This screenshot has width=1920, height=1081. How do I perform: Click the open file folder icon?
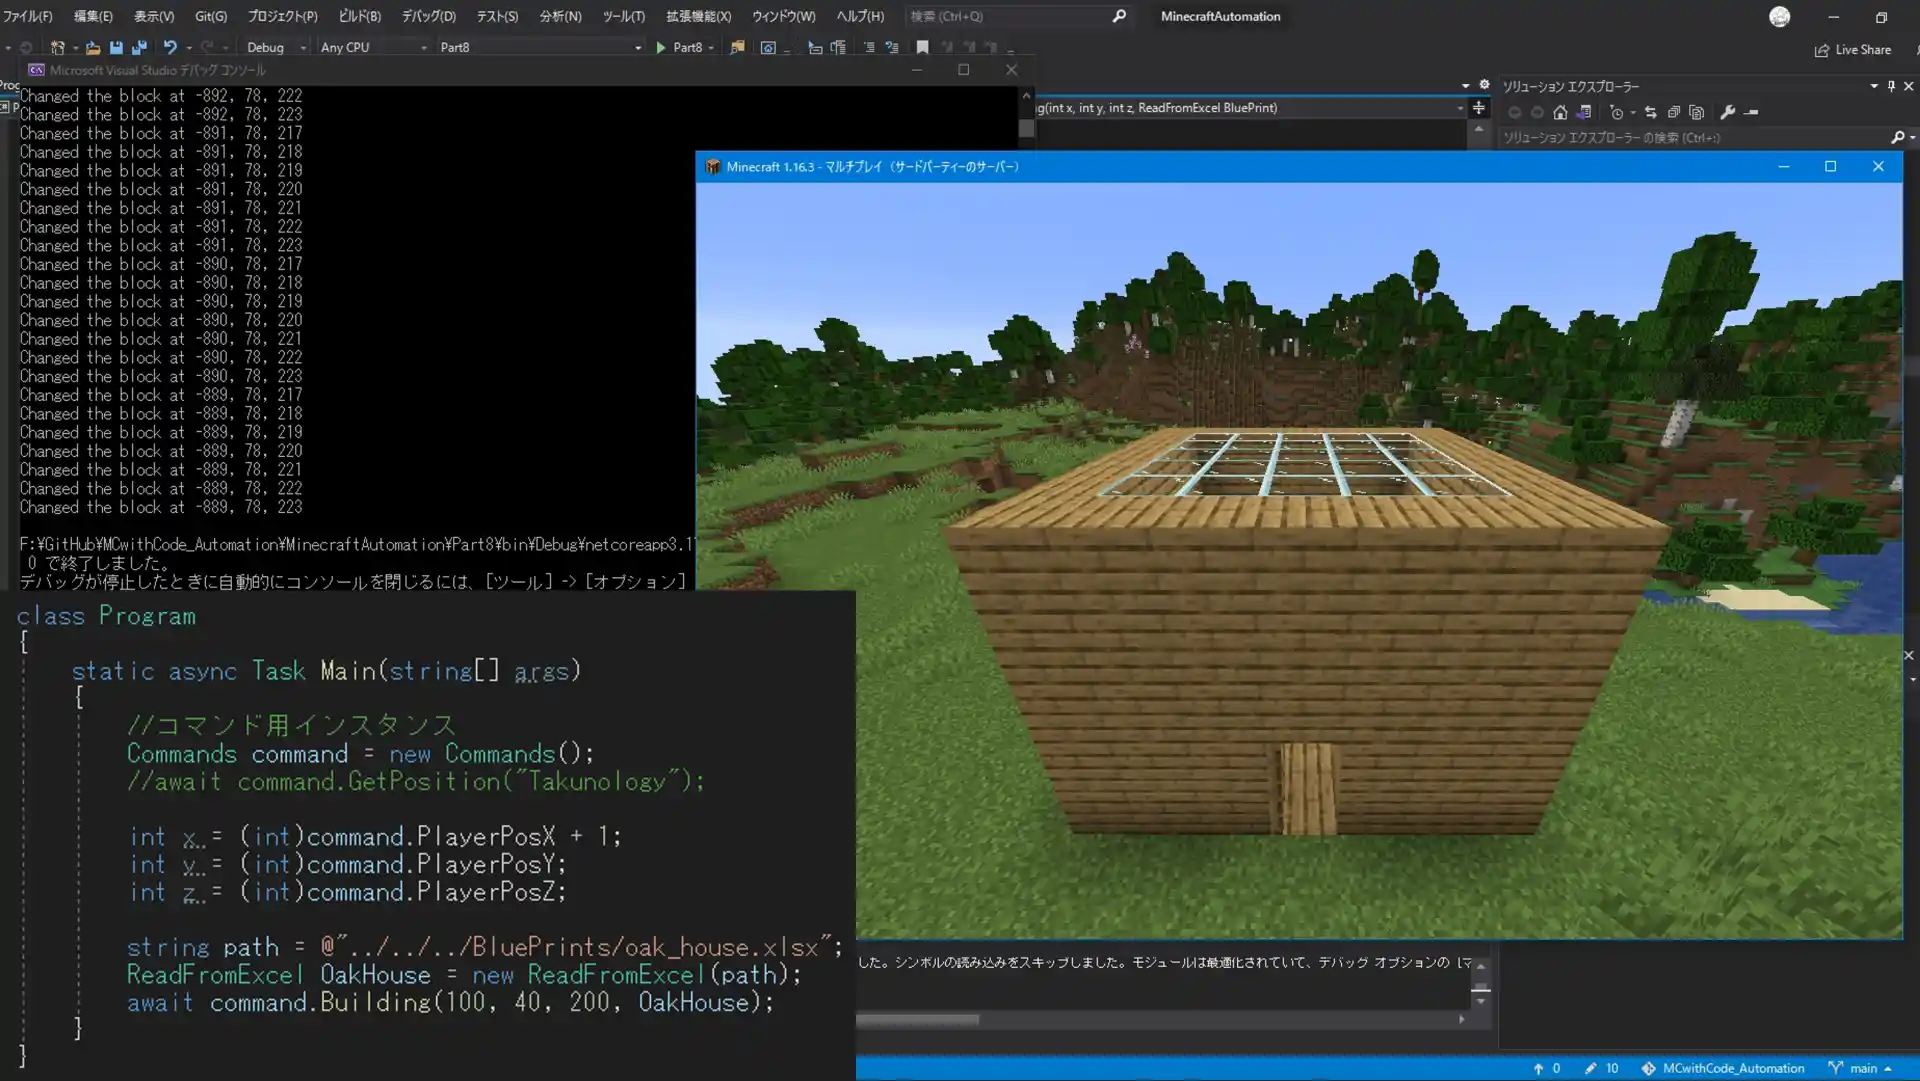(92, 47)
